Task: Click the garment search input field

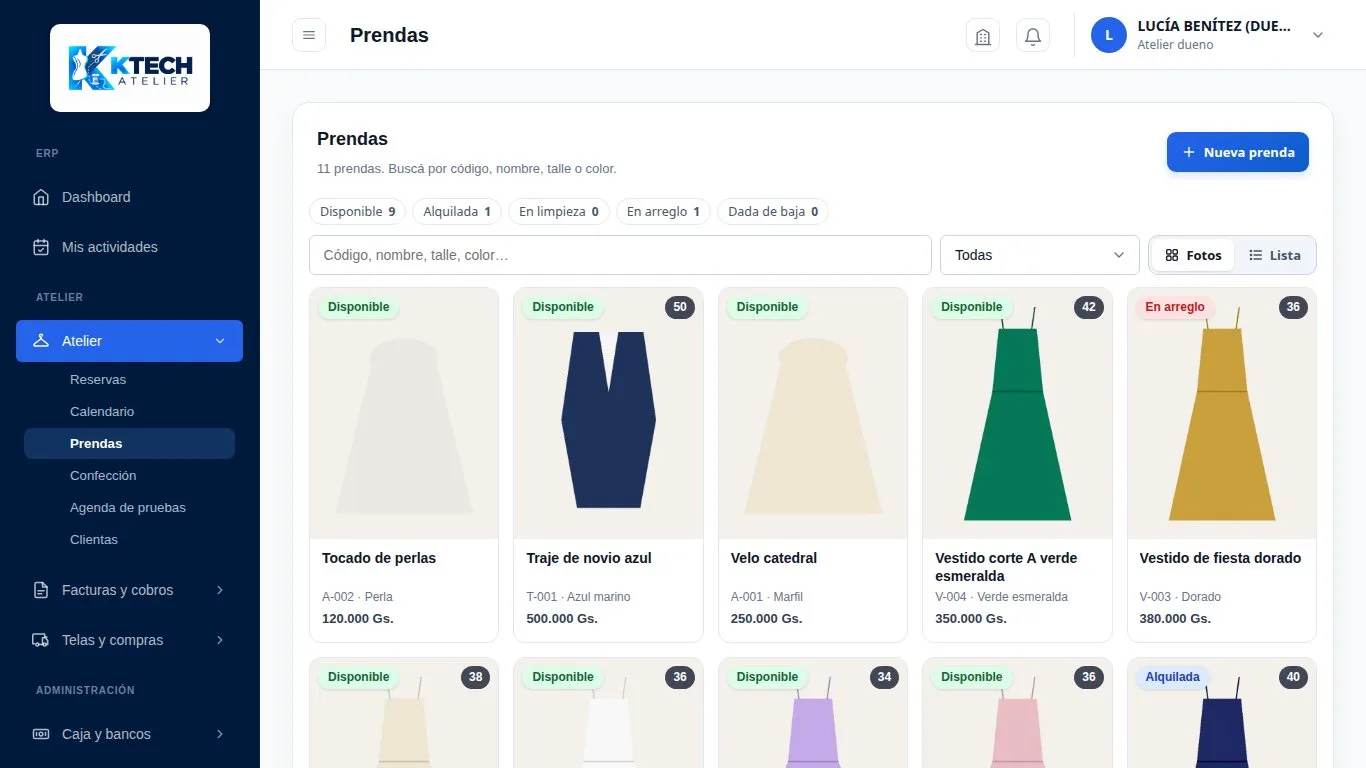Action: point(620,255)
